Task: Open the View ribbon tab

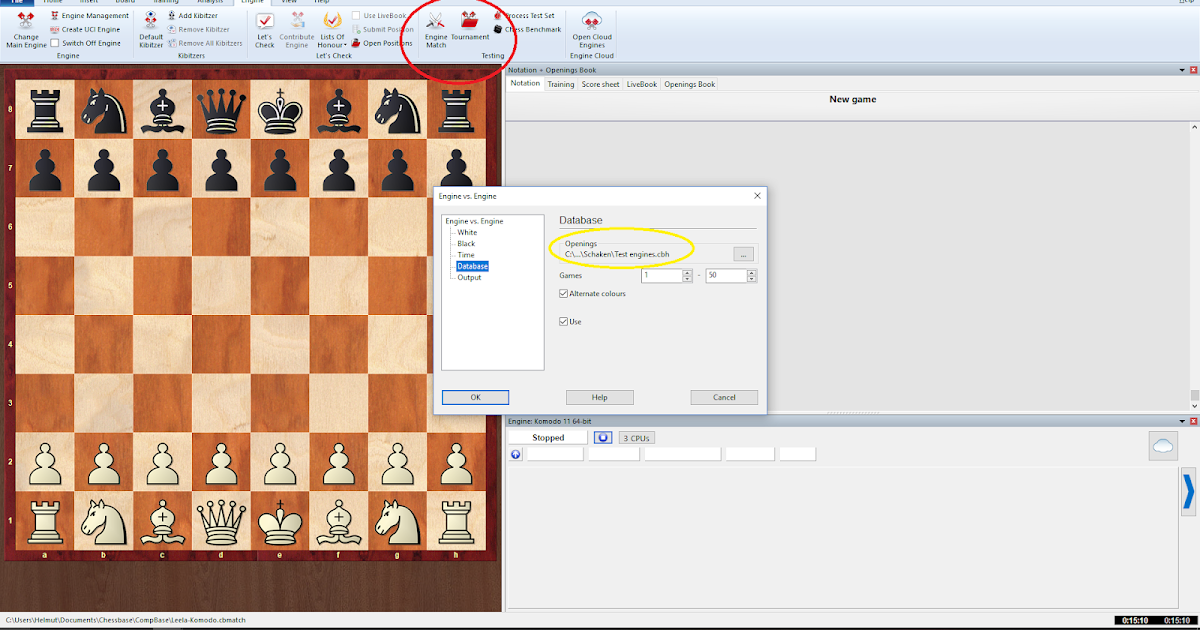Action: click(x=290, y=2)
